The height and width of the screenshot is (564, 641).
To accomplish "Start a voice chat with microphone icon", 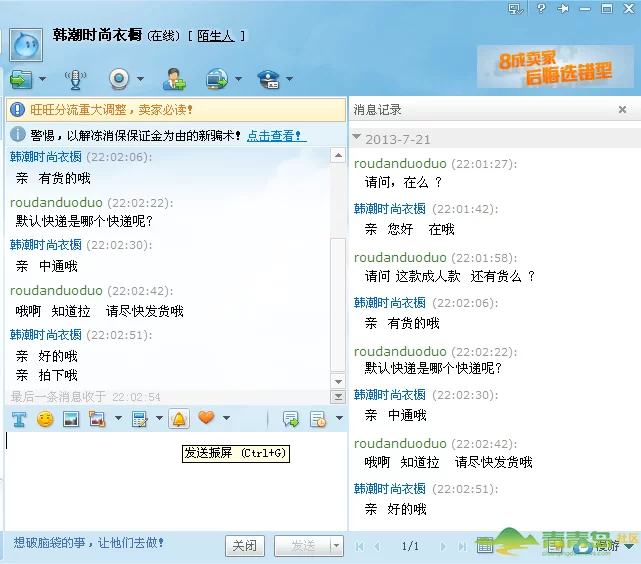I will [x=75, y=79].
